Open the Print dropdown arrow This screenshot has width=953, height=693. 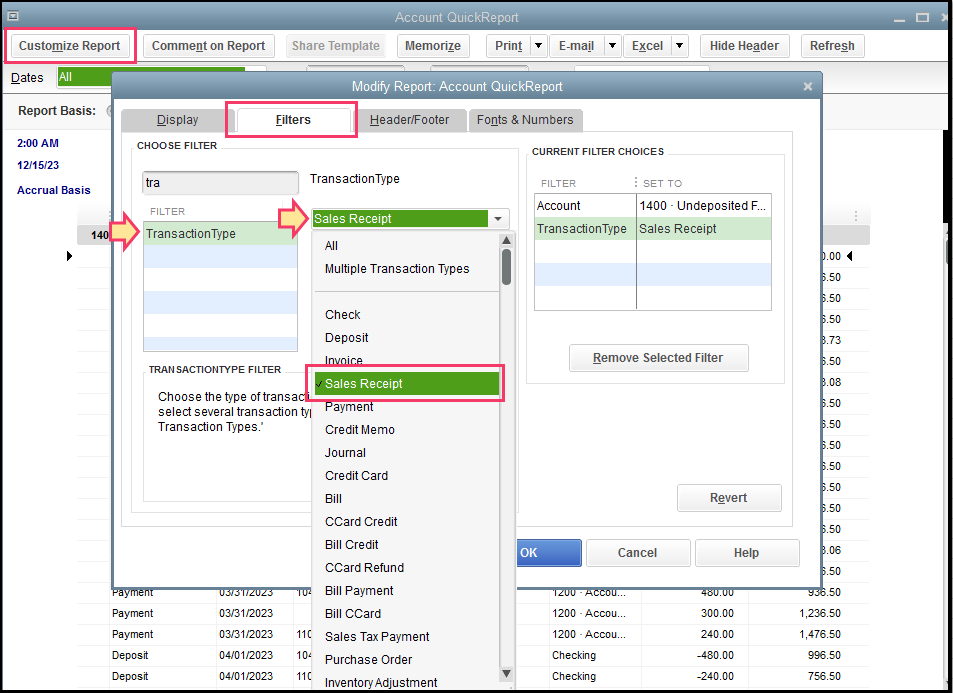point(538,46)
